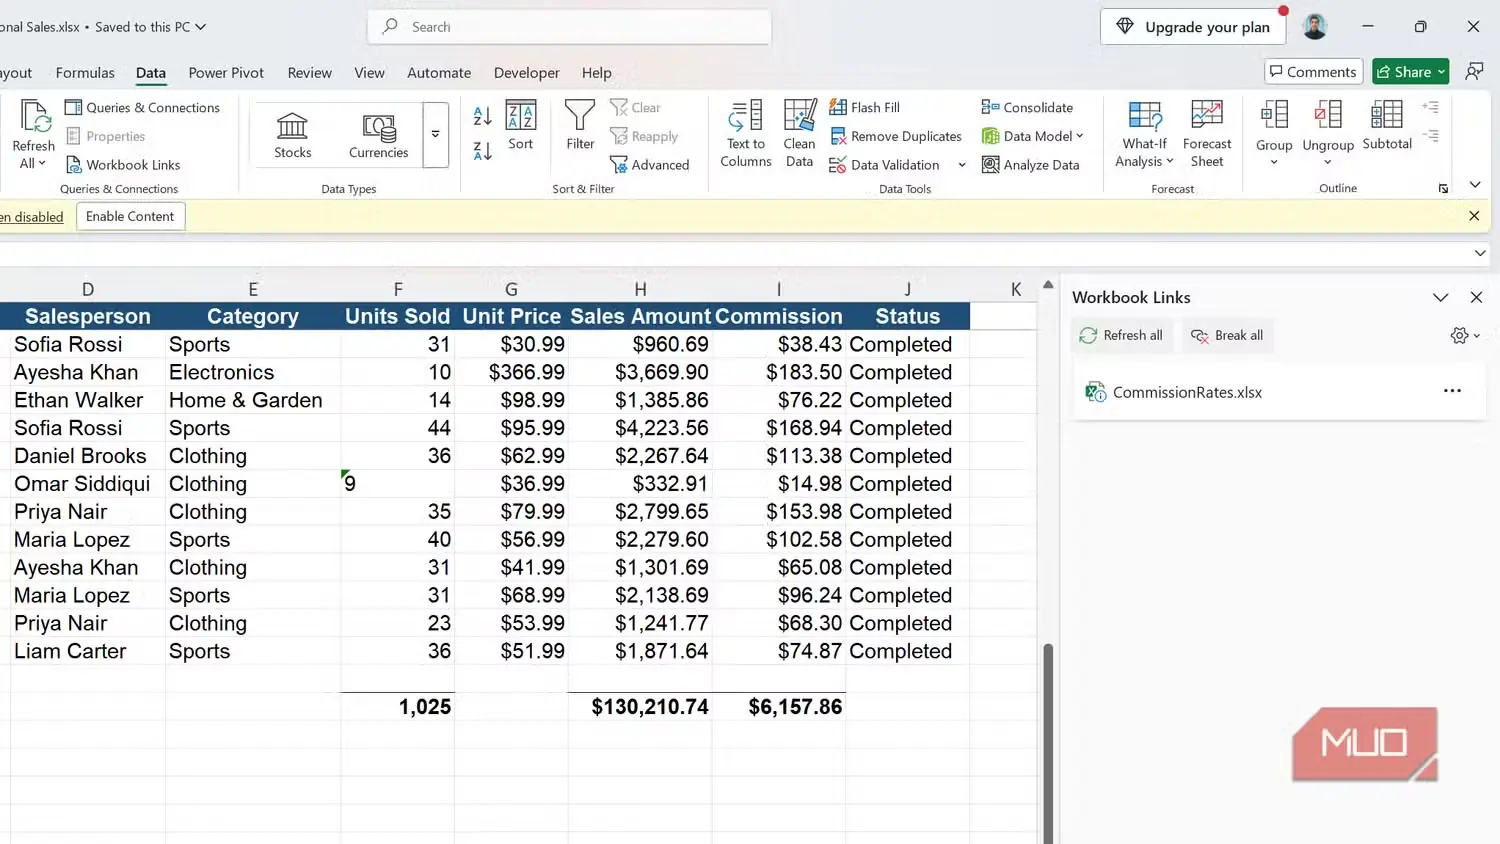Sort descending Z to A

click(482, 151)
